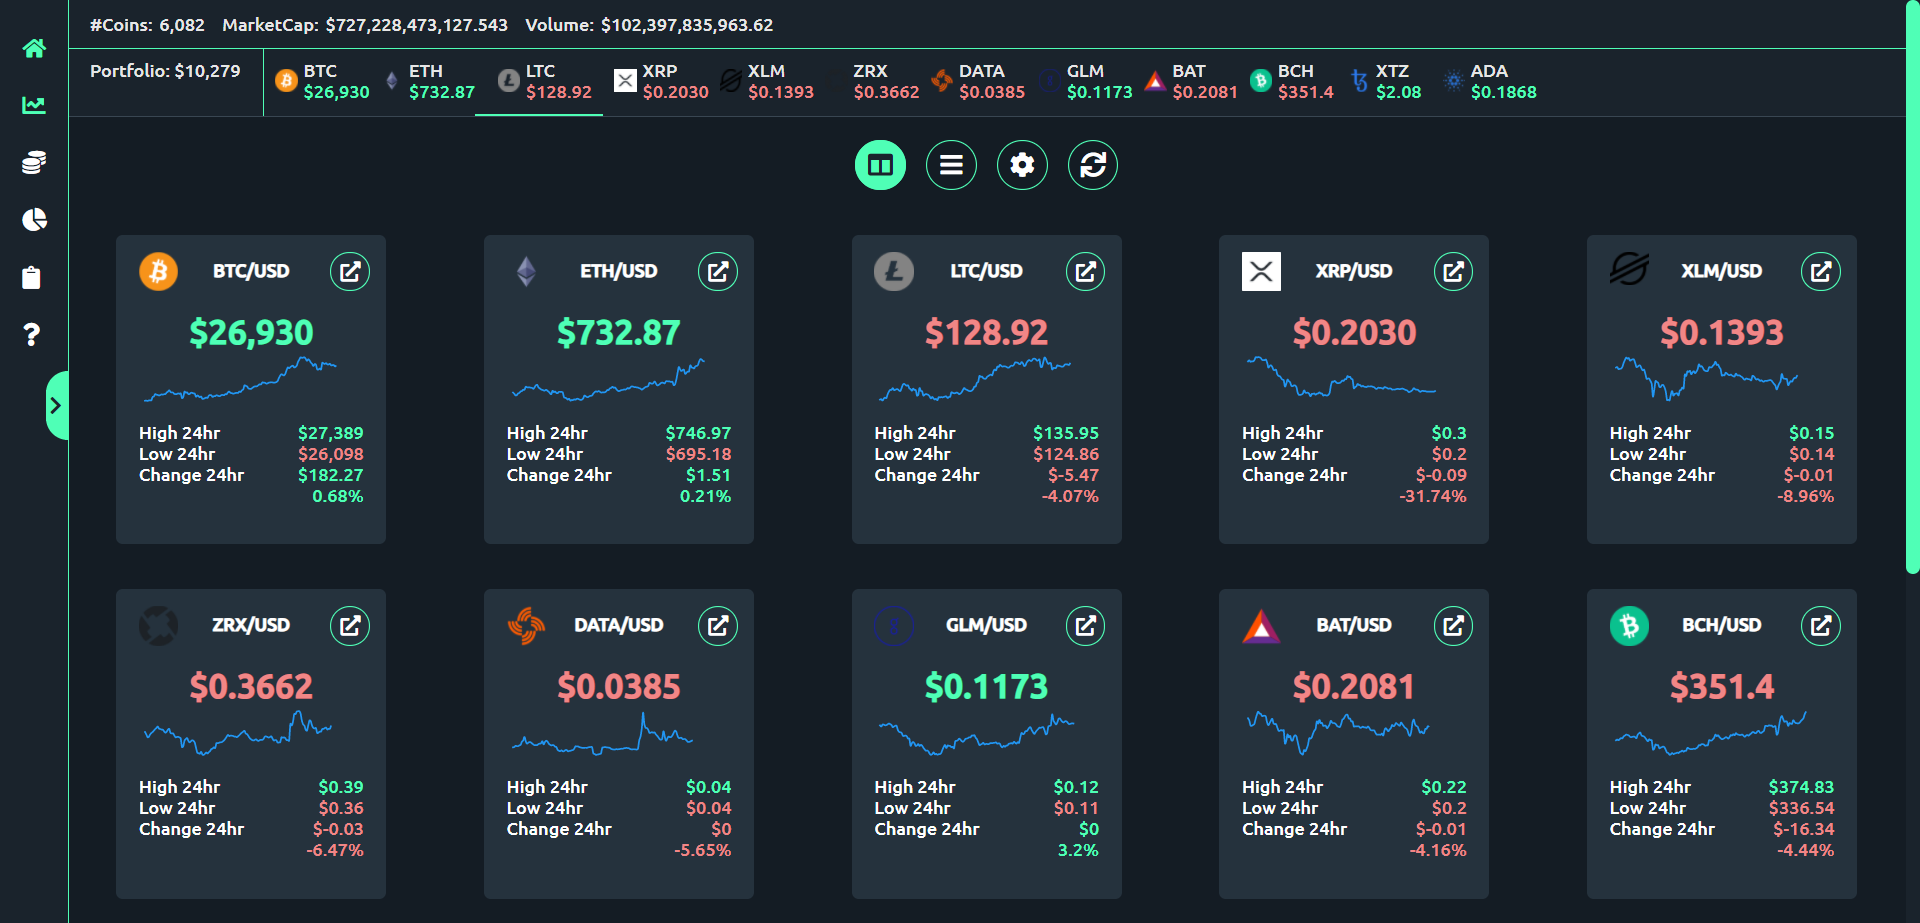Select the XRP ticker tab

(x=661, y=82)
